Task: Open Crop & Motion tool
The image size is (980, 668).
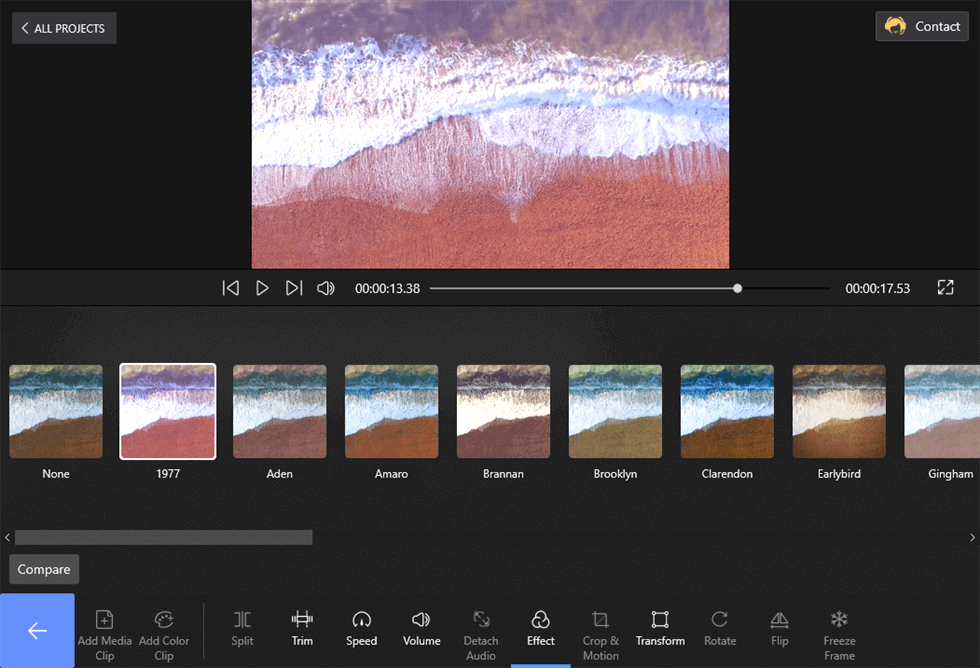Action: (x=601, y=636)
